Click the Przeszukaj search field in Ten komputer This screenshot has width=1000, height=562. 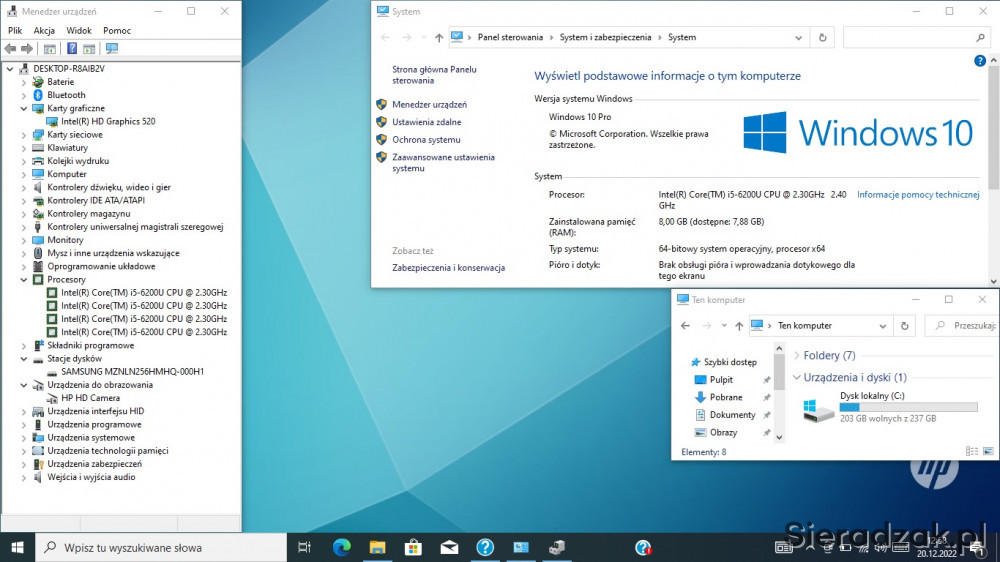(x=962, y=326)
